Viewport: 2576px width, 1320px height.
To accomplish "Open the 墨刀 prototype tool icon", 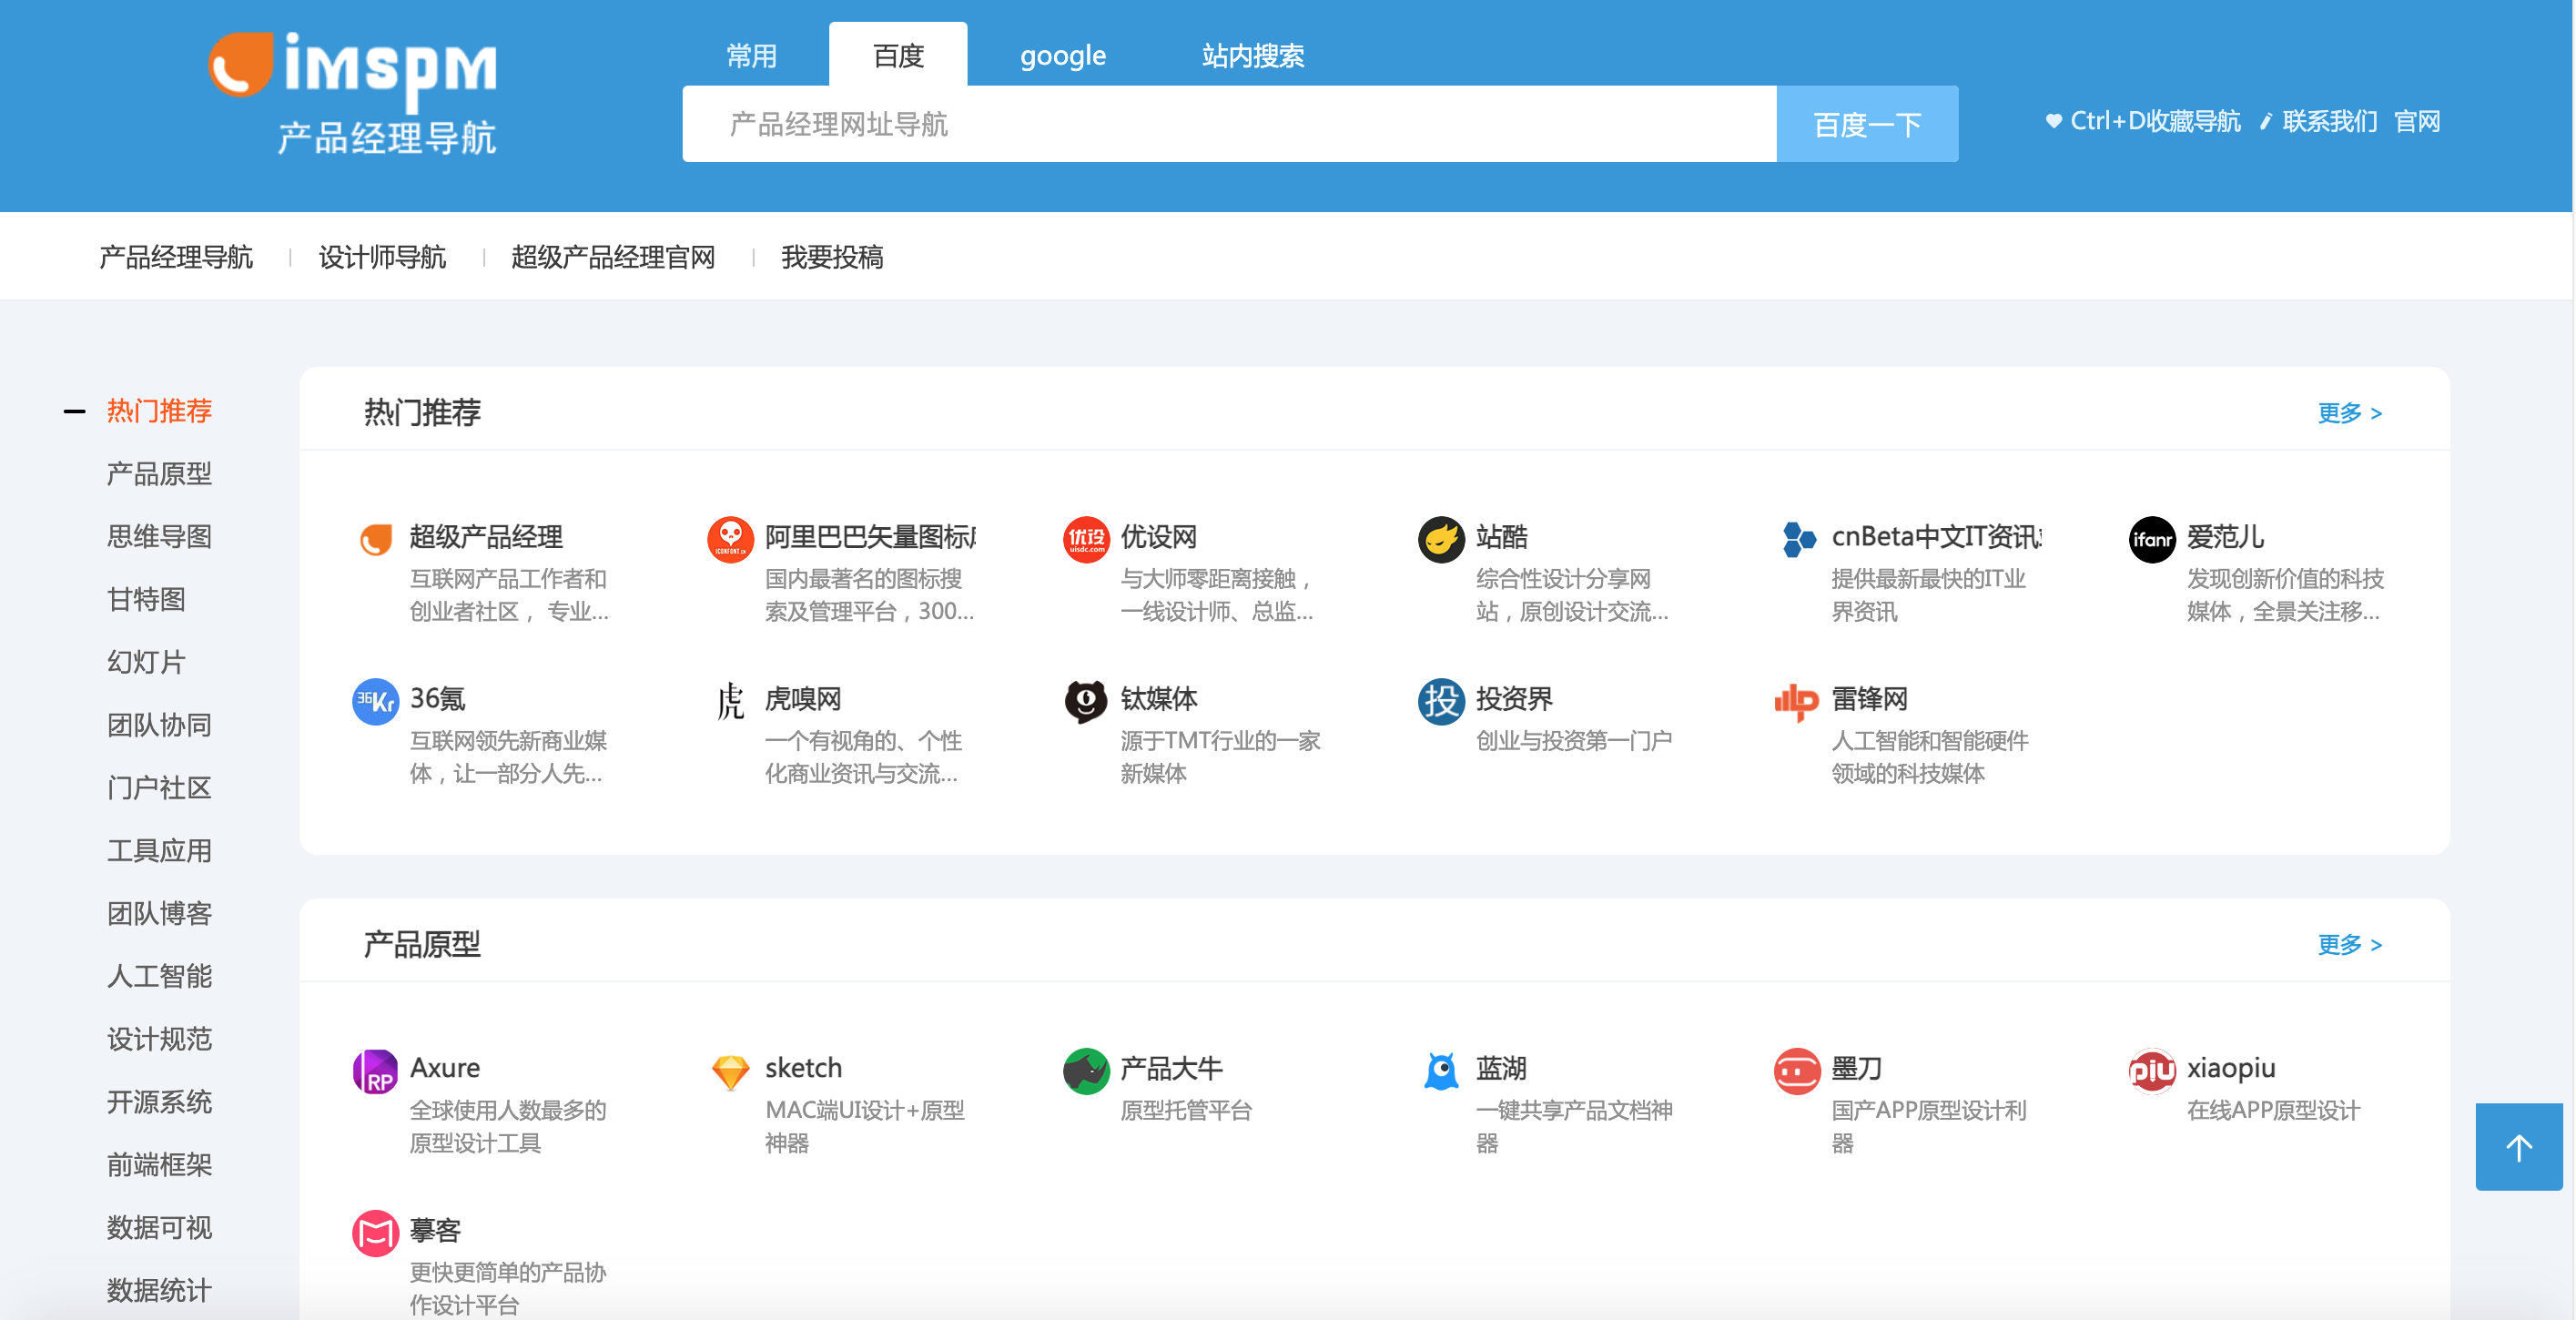I will 1796,1069.
